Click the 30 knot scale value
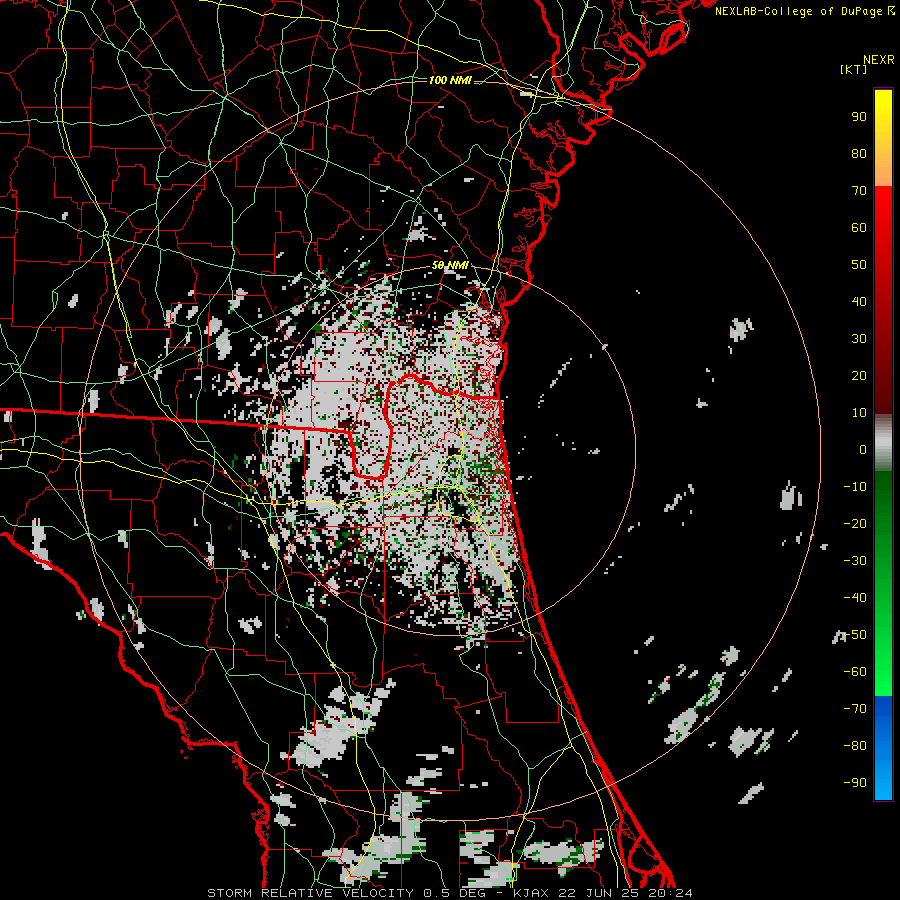 (x=859, y=339)
